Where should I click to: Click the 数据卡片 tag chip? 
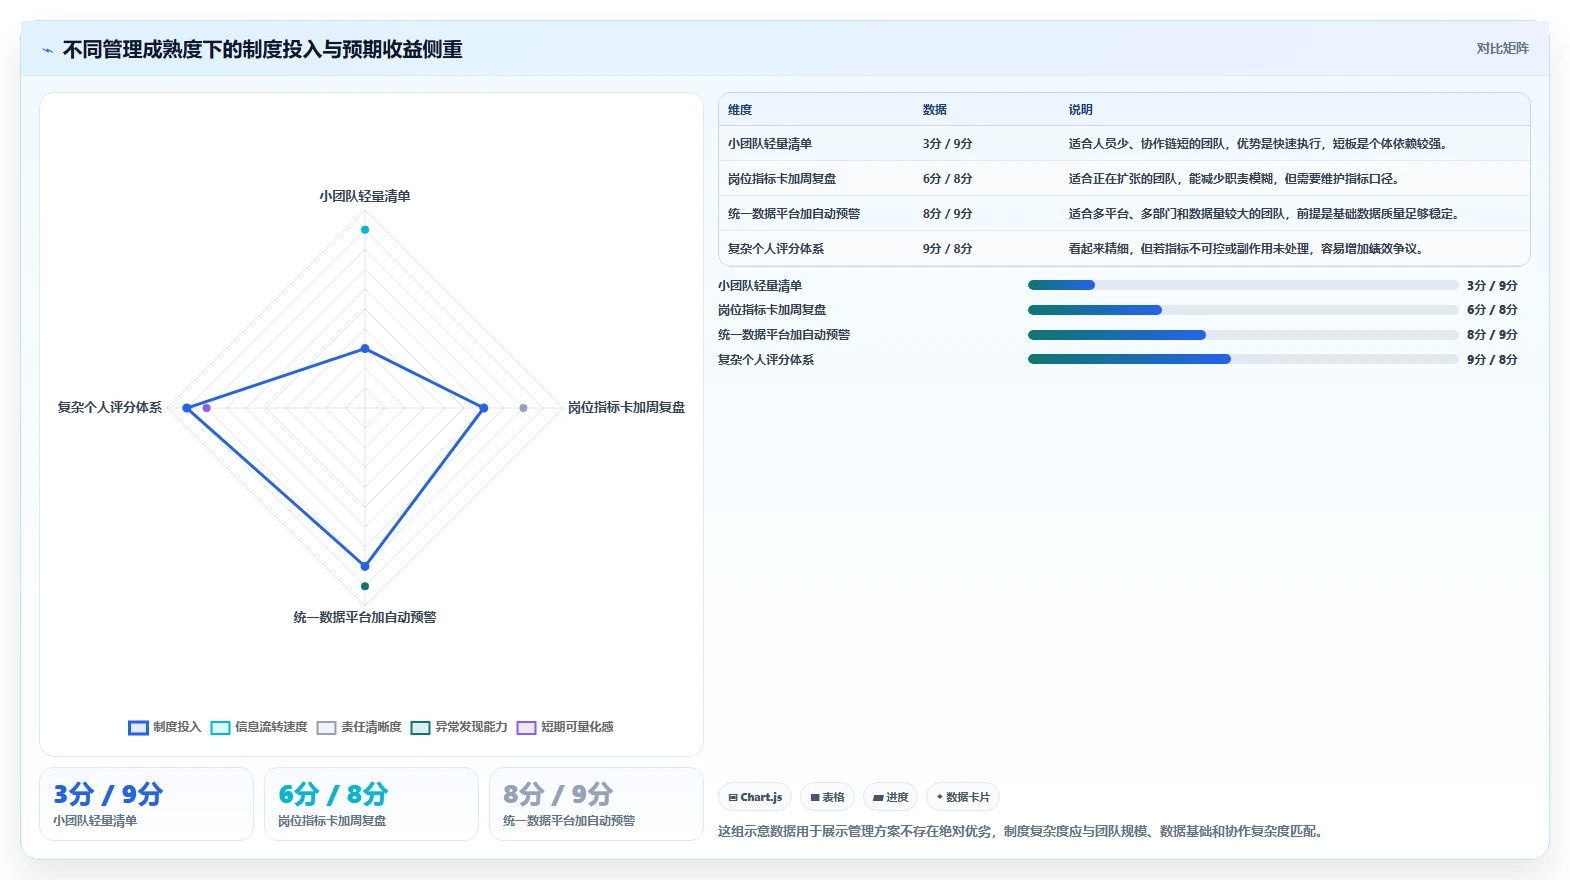[963, 797]
